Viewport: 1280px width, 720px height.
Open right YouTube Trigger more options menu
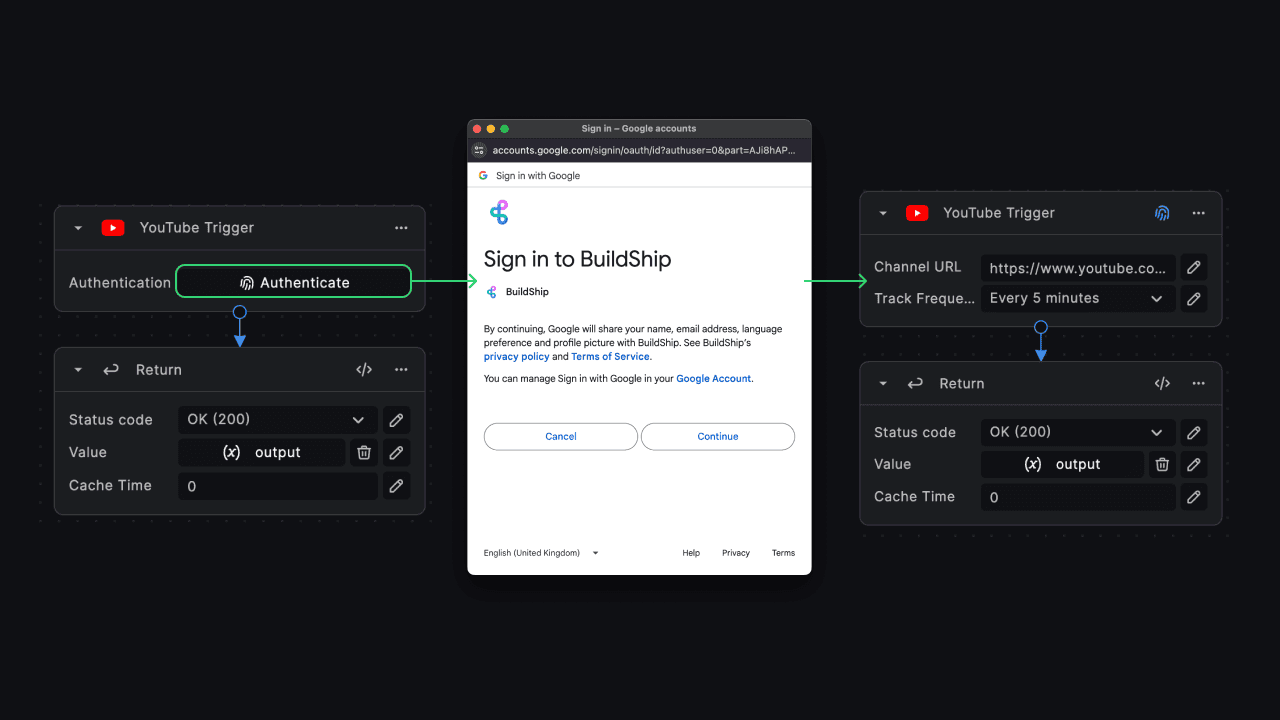click(1198, 213)
